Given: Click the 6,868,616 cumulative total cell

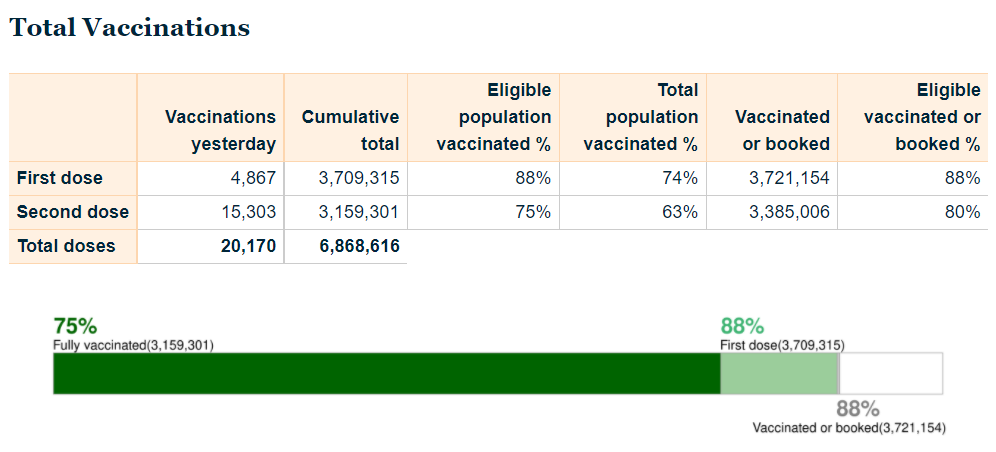Looking at the screenshot, I should (x=360, y=246).
